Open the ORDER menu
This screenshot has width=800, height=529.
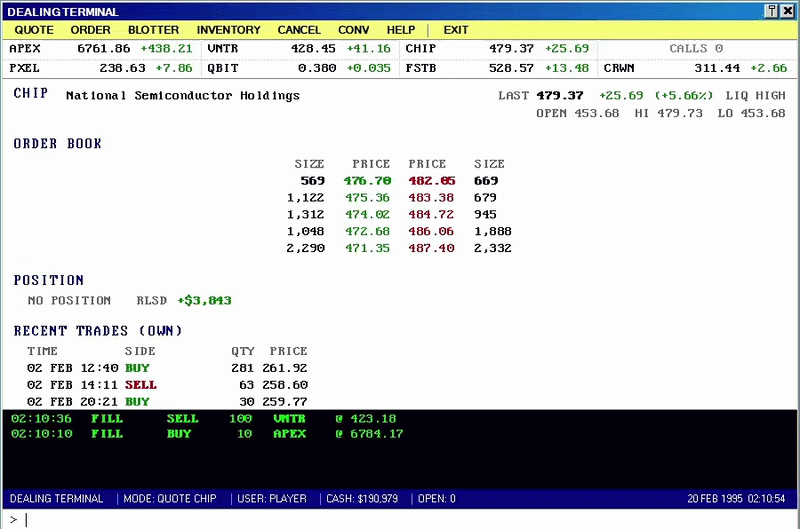click(90, 30)
